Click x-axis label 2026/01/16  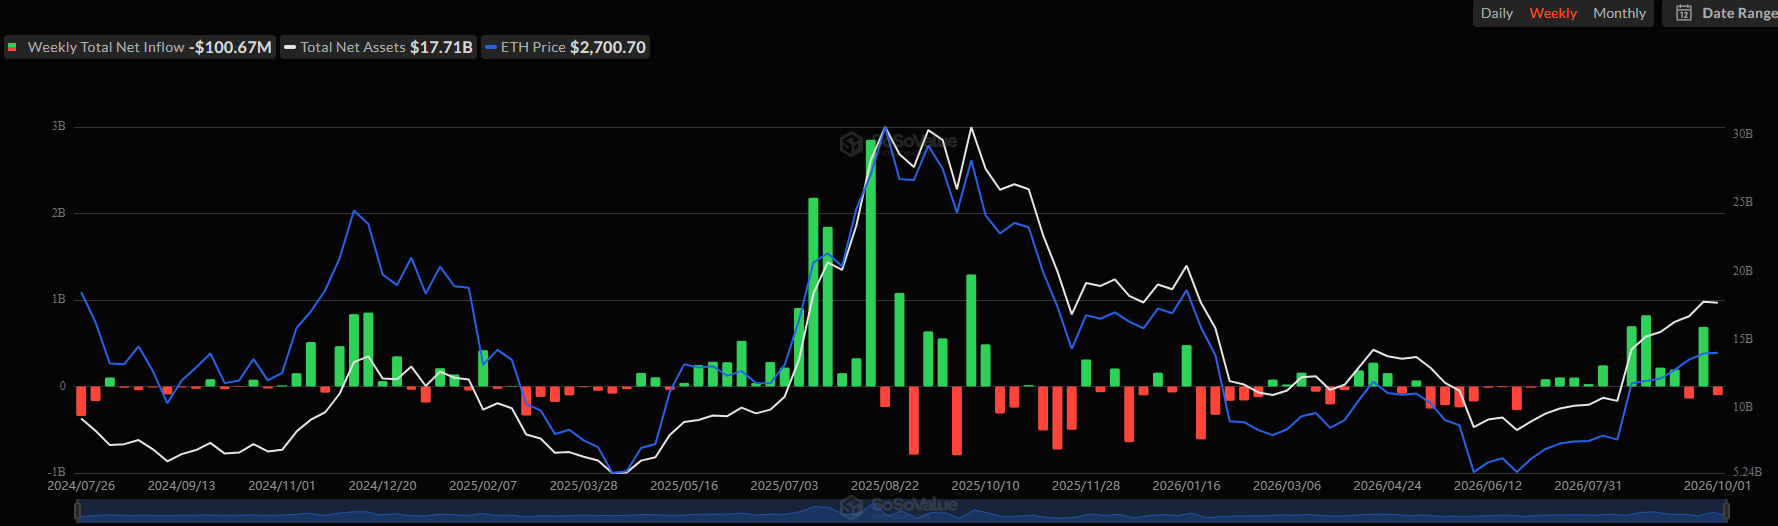click(x=1186, y=485)
